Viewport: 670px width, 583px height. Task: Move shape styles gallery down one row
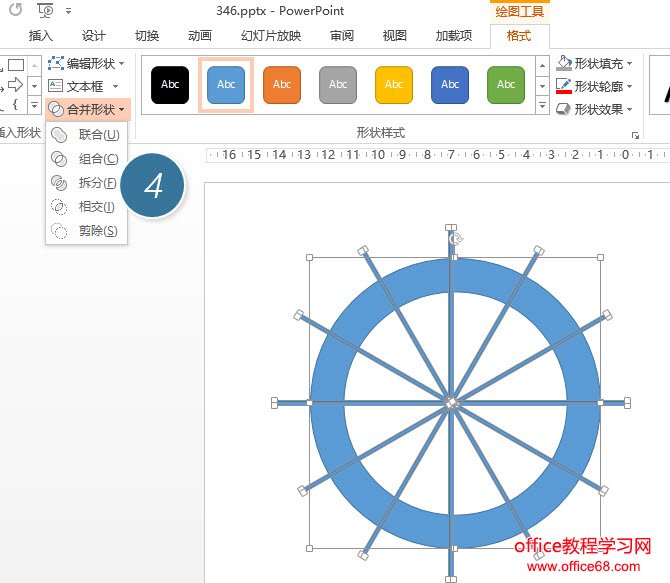542,86
